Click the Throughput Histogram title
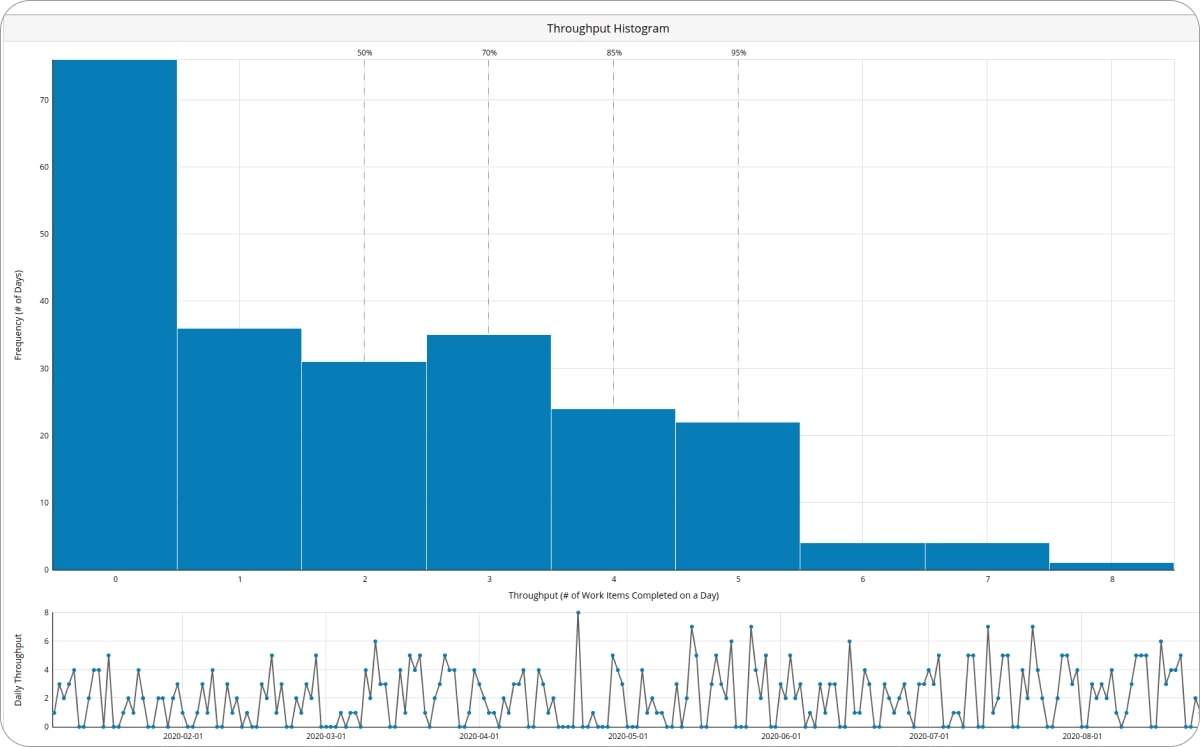Viewport: 1200px width, 747px height. (607, 29)
